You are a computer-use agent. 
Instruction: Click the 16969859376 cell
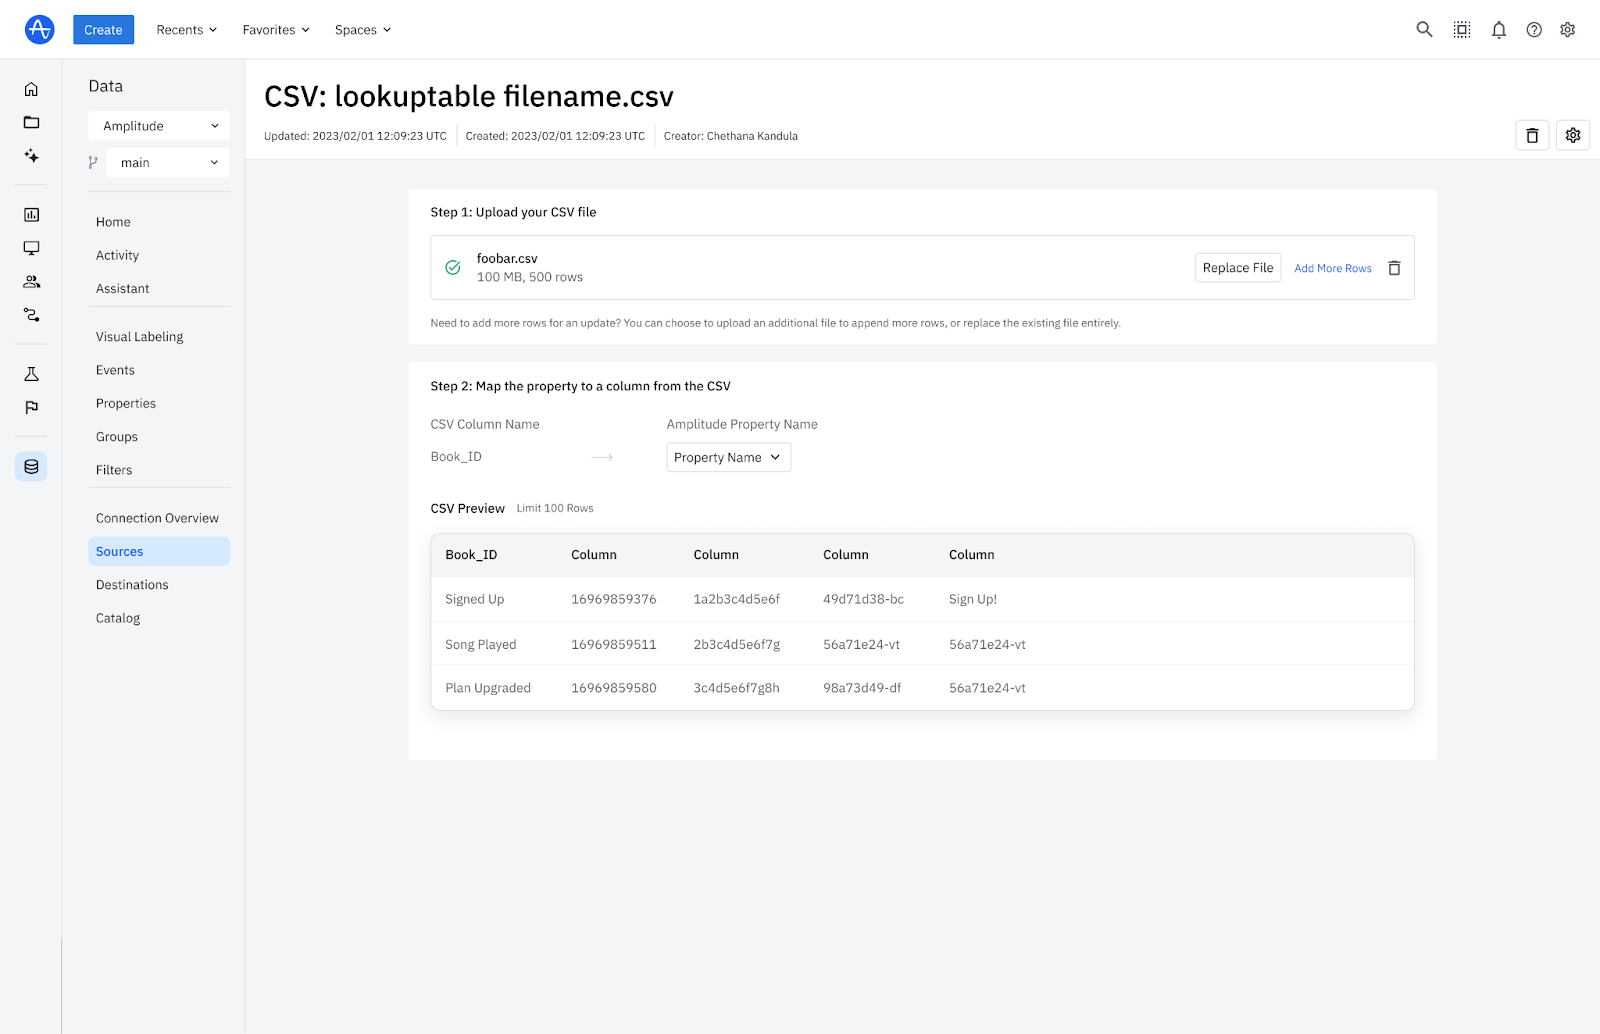614,599
